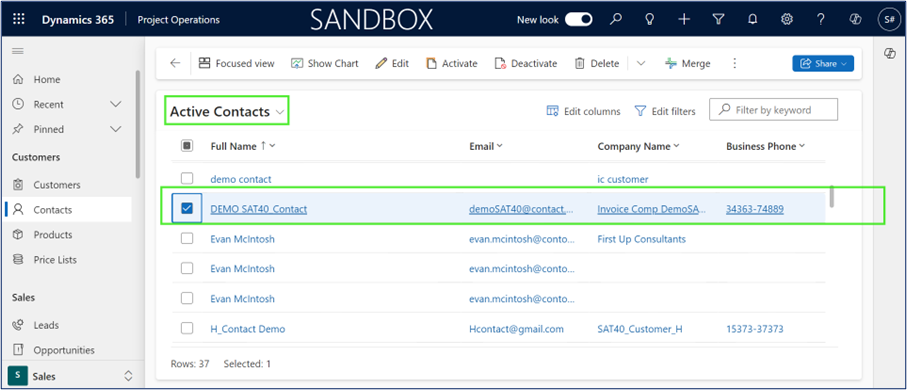
Task: Open the DEMO SAT40_Contact record link
Action: 259,209
